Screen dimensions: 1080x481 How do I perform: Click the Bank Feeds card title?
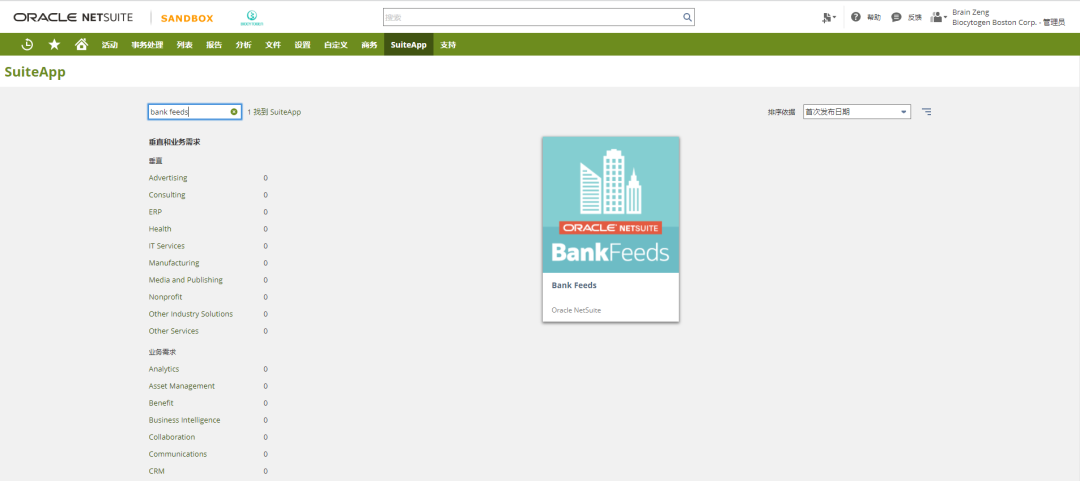(x=574, y=285)
